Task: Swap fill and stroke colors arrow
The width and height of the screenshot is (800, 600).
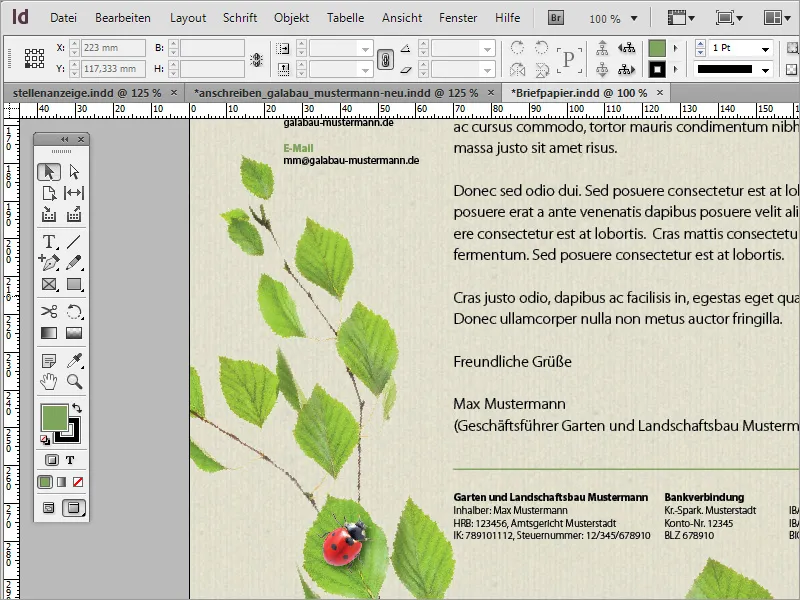Action: (77, 408)
